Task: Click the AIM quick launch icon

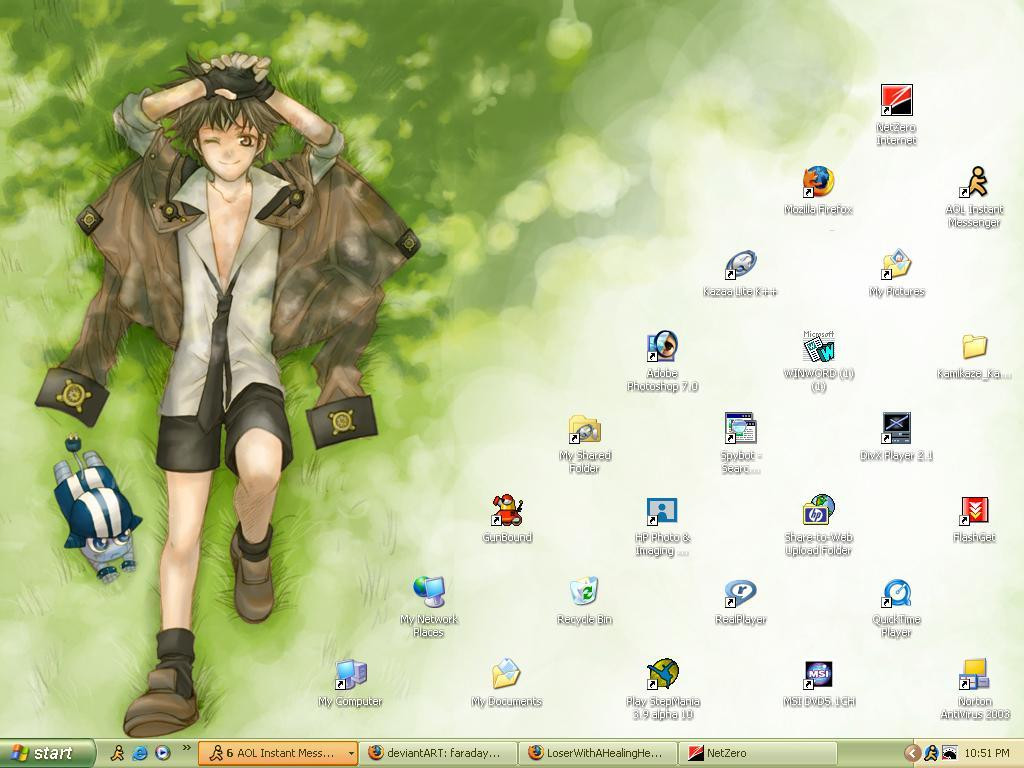Action: [118, 753]
